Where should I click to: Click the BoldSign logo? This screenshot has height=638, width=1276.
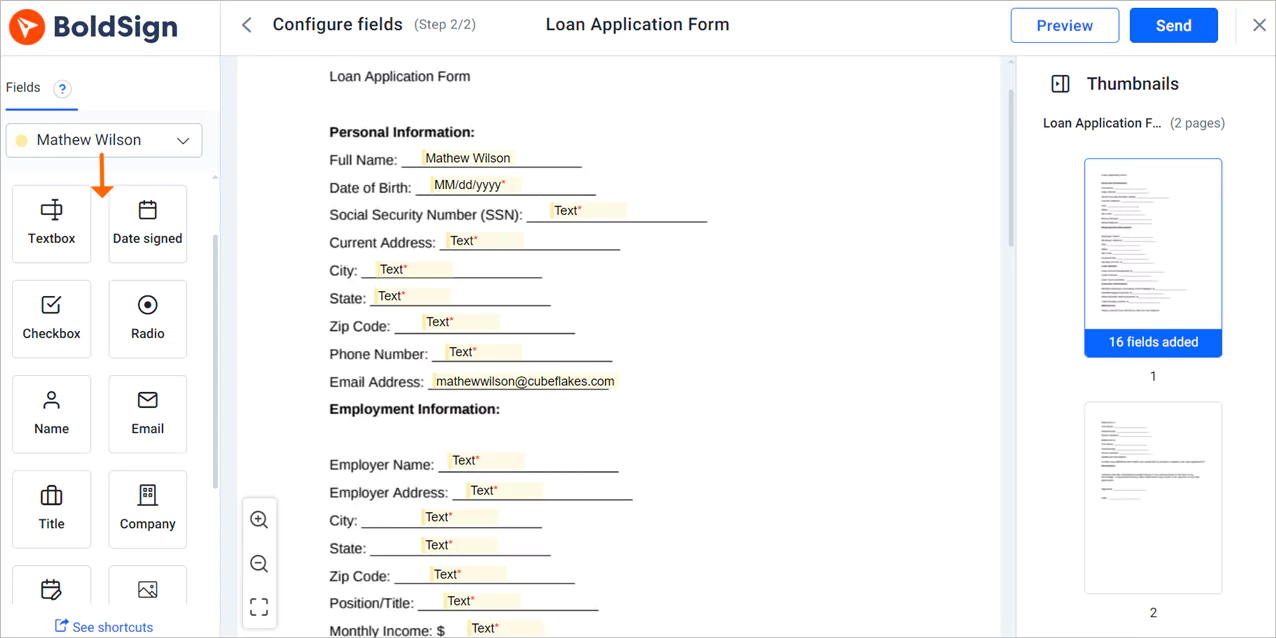coord(93,27)
